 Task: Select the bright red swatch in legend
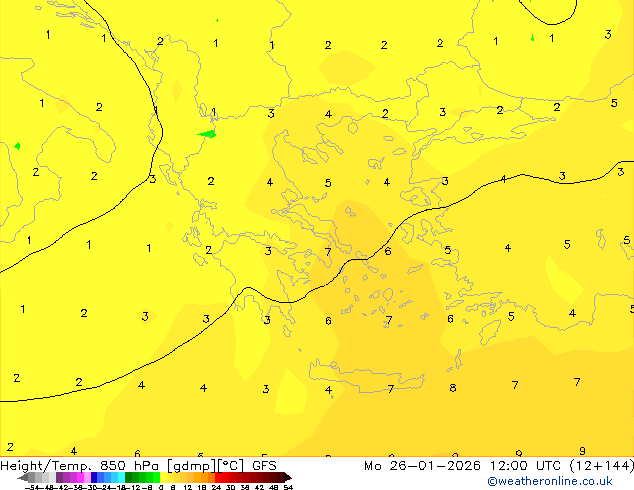coord(218,477)
